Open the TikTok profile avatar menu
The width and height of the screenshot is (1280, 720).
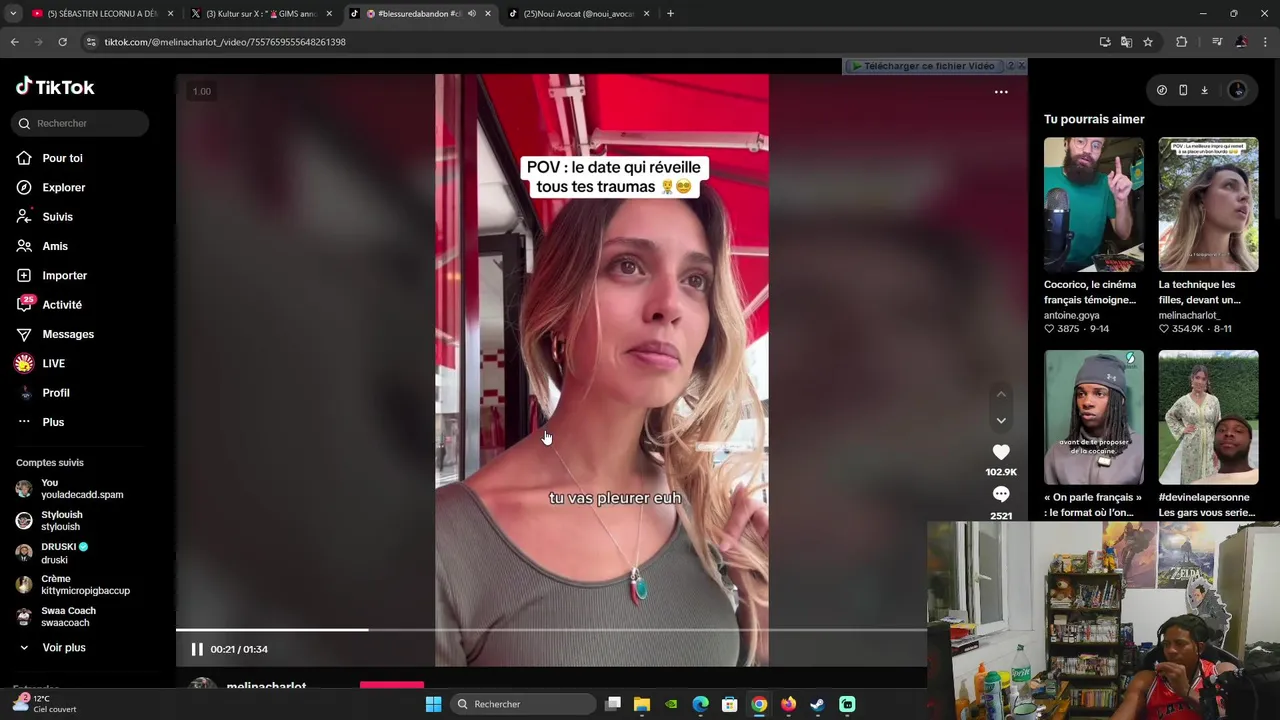1238,90
